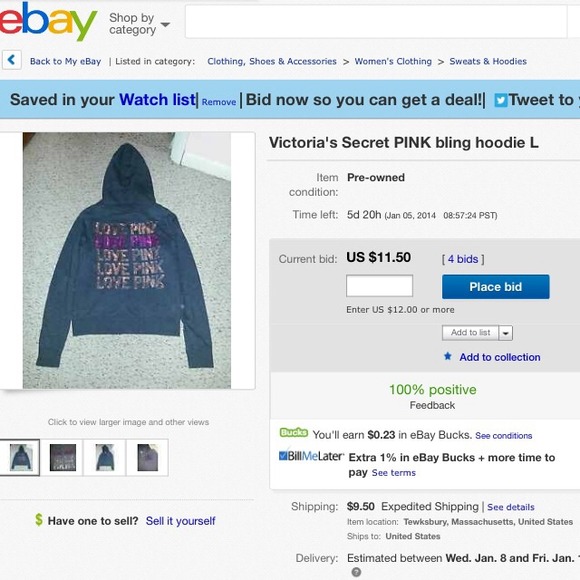Open Sweats & Hoodies breadcrumb category
Viewport: 580px width, 580px height.
tap(488, 61)
